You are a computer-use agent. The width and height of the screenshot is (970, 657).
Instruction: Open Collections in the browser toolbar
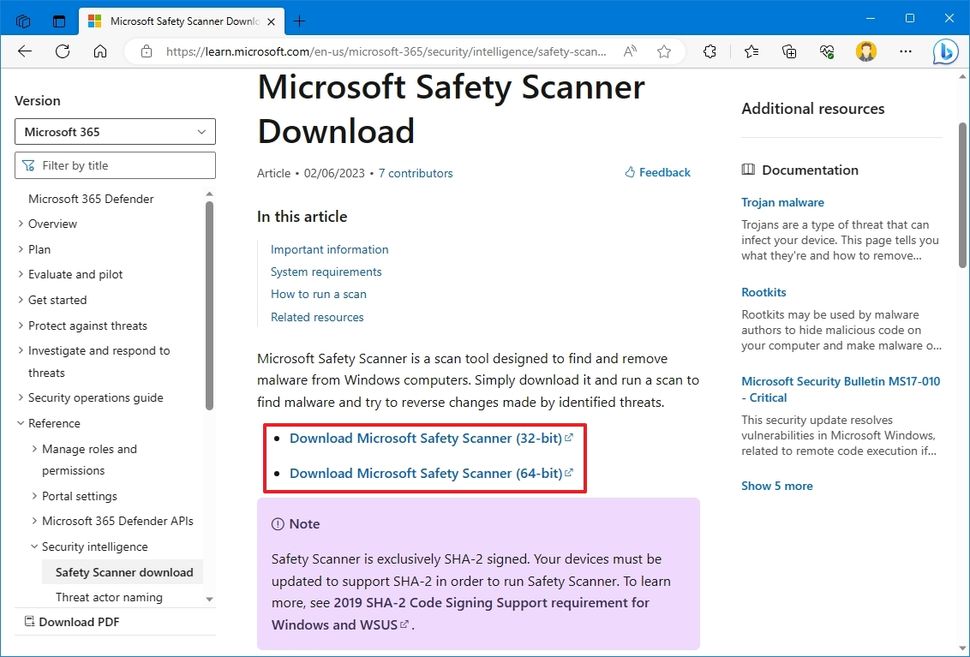pyautogui.click(x=787, y=51)
